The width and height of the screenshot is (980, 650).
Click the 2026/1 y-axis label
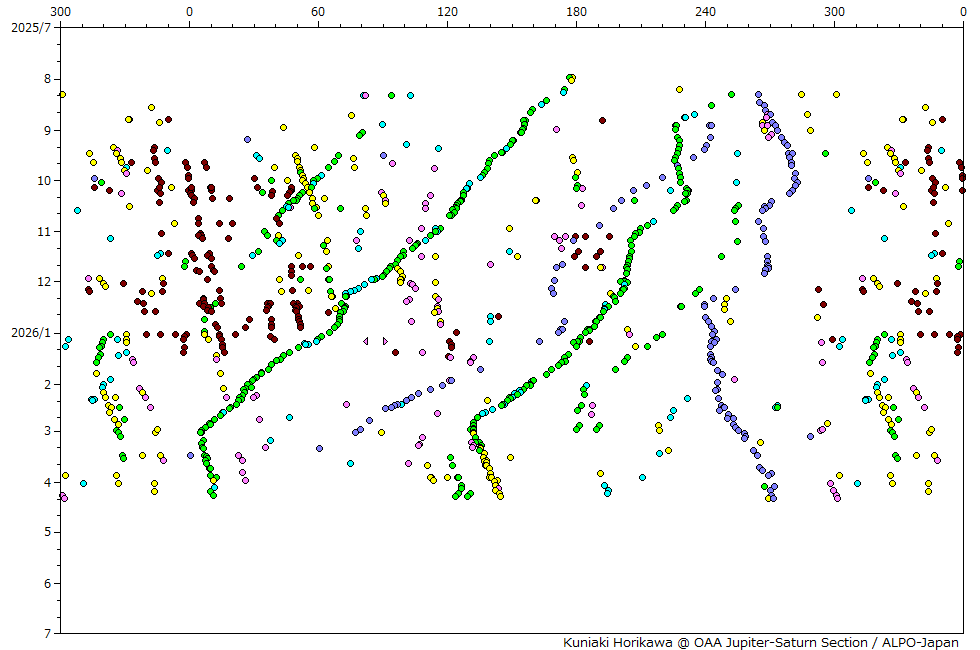pos(30,332)
